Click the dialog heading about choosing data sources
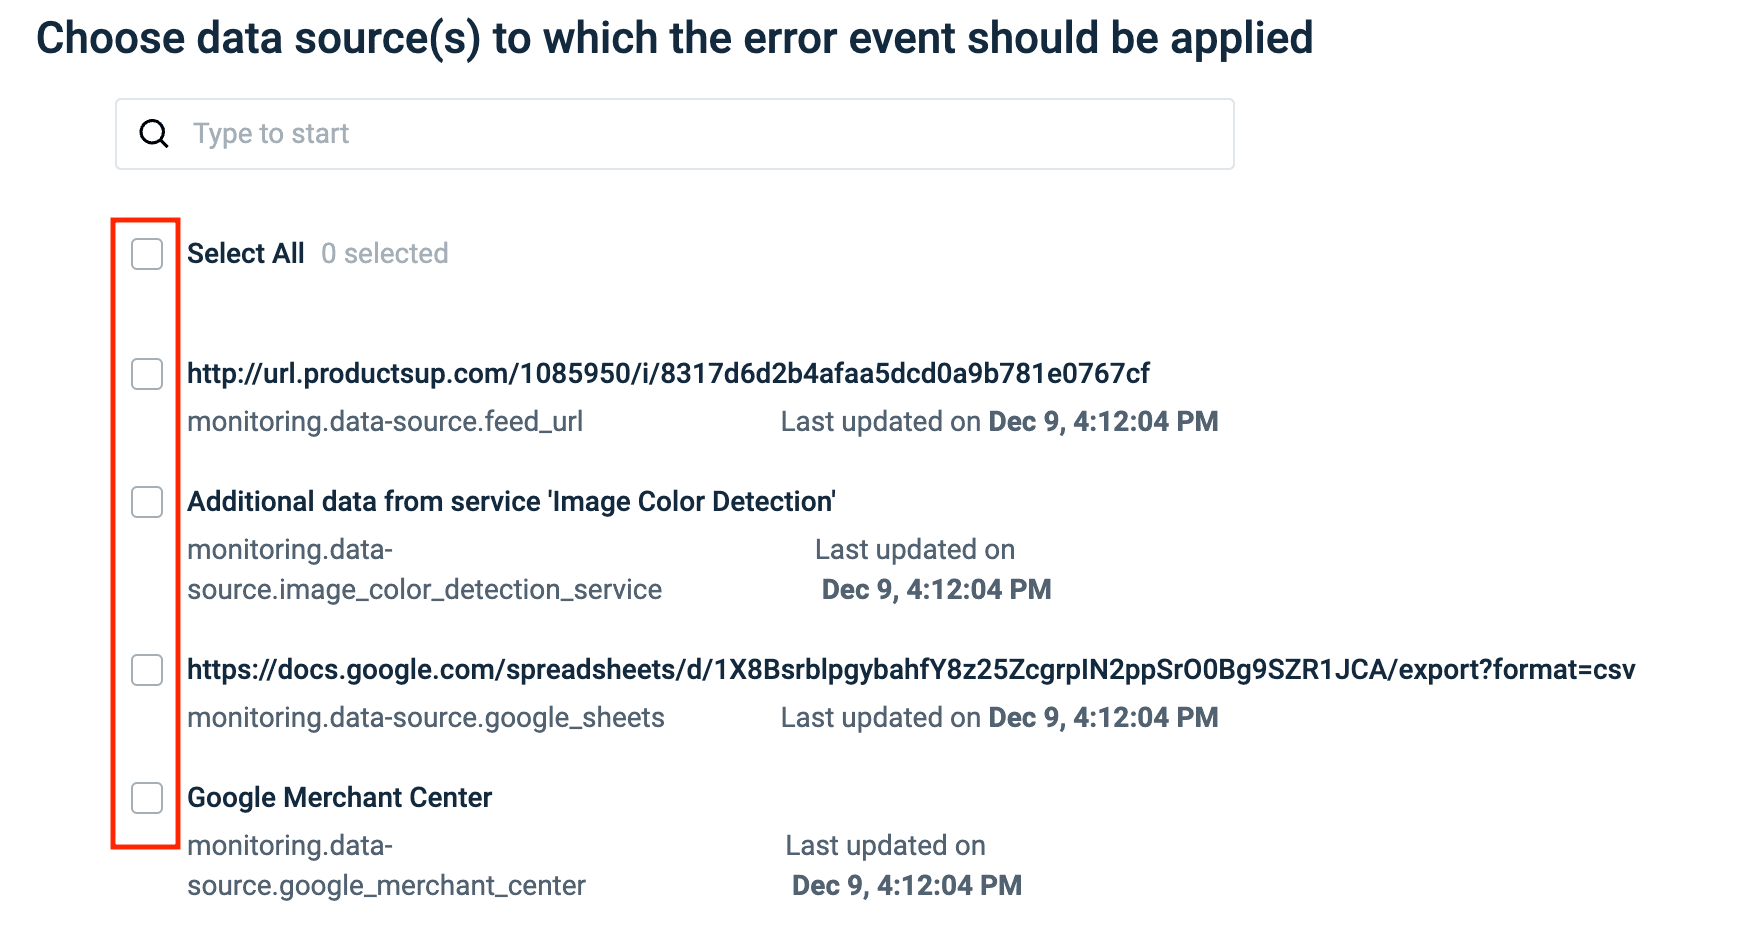This screenshot has height=932, width=1740. 673,39
